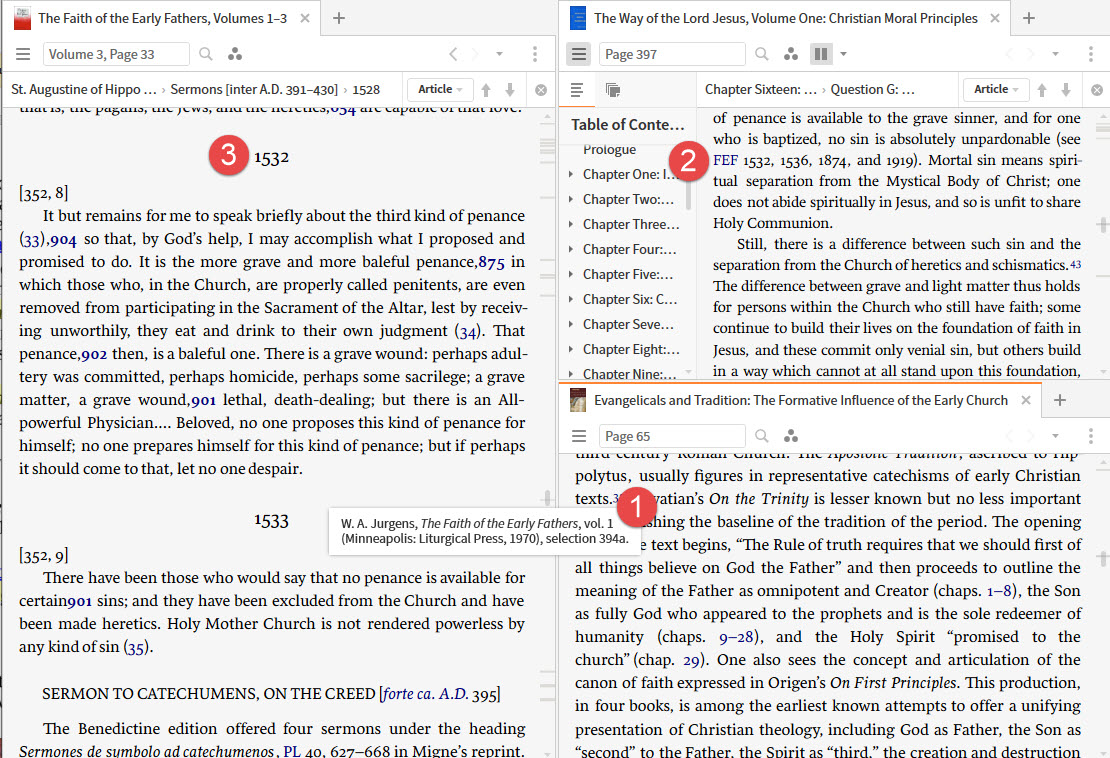Open visual filters in Faith of Early Fathers panel
Screen dimensions: 1110x758
click(235, 54)
